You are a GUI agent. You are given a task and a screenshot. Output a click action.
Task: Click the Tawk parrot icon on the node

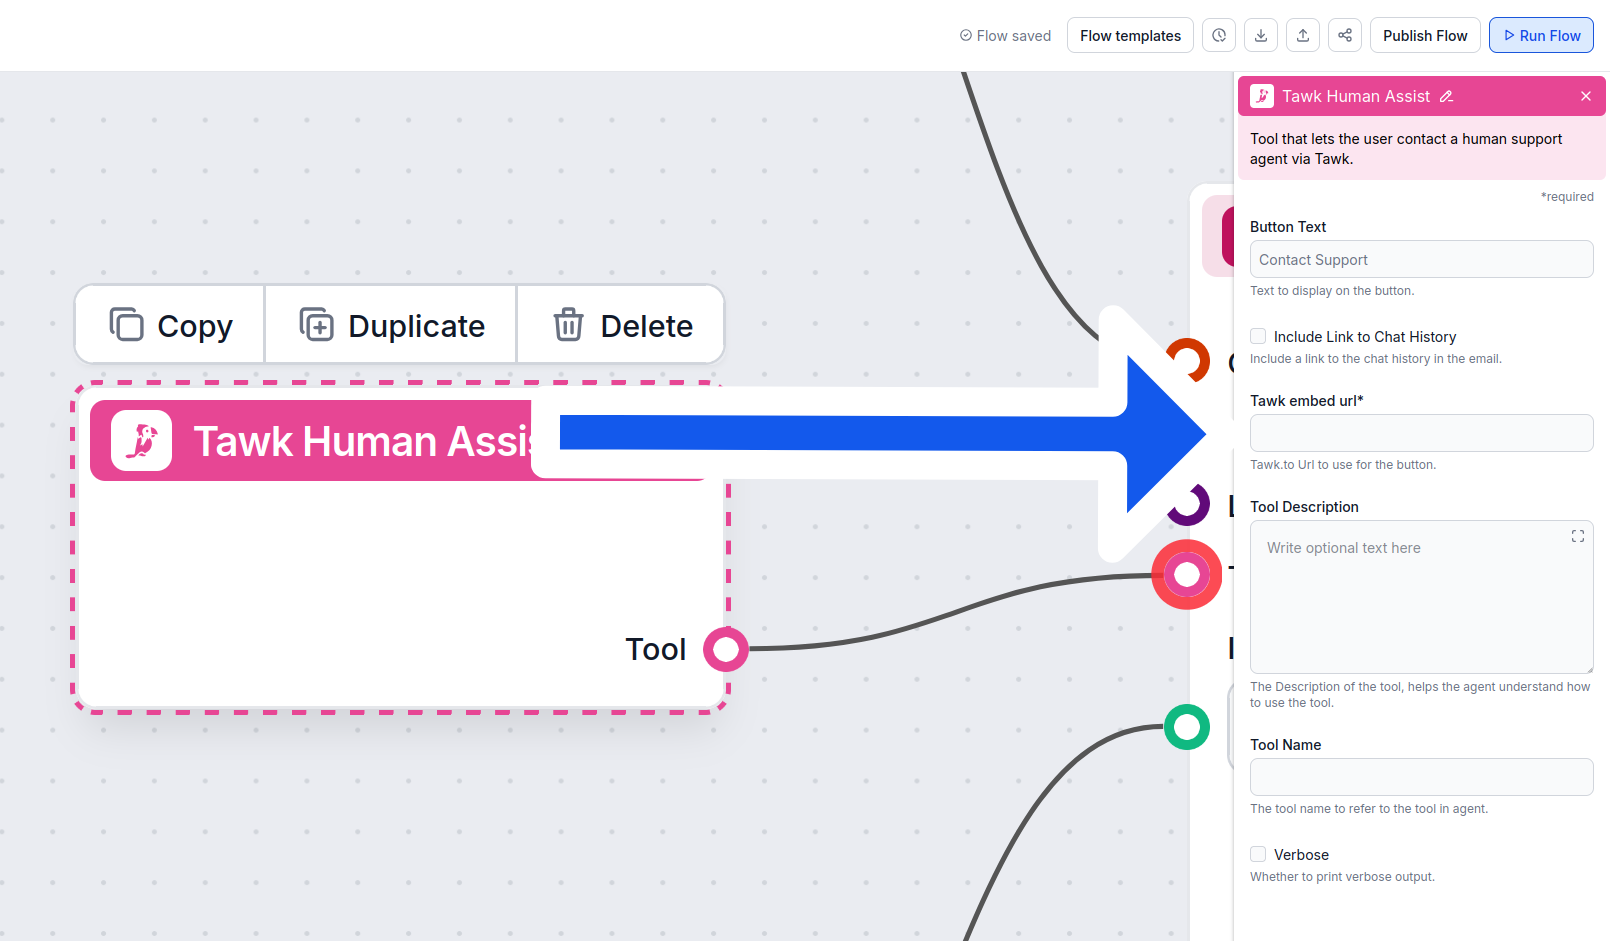pyautogui.click(x=141, y=441)
